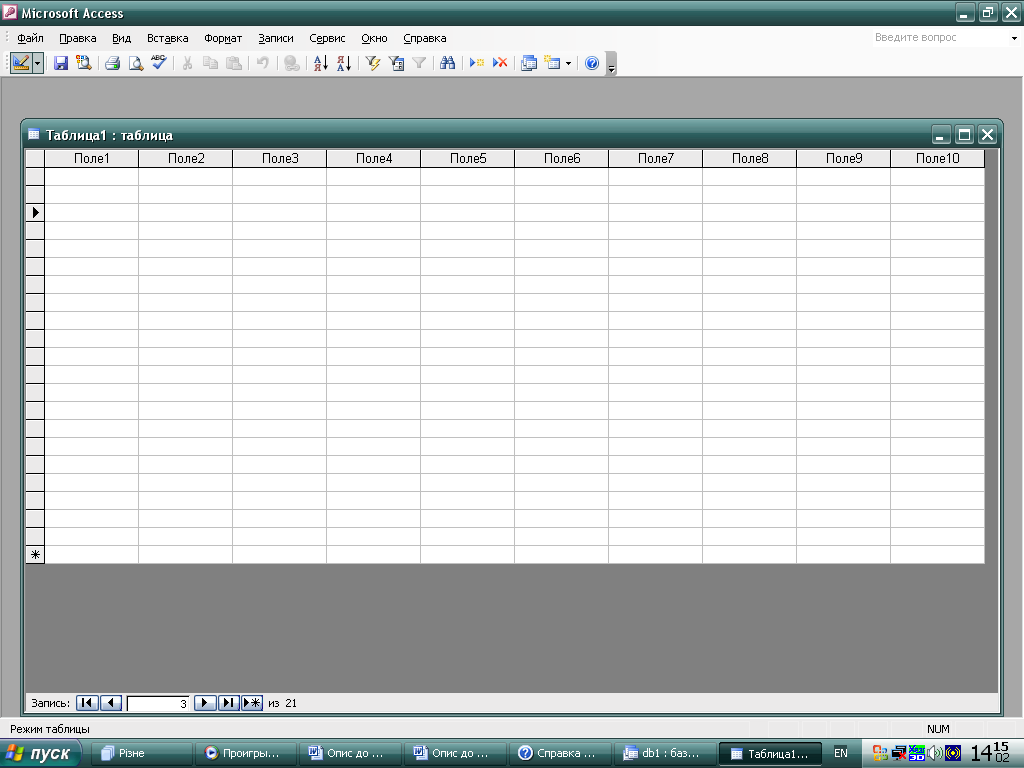Screen dimensions: 1024x768
Task: Create New Object with the toolbar icon
Action: coord(552,63)
